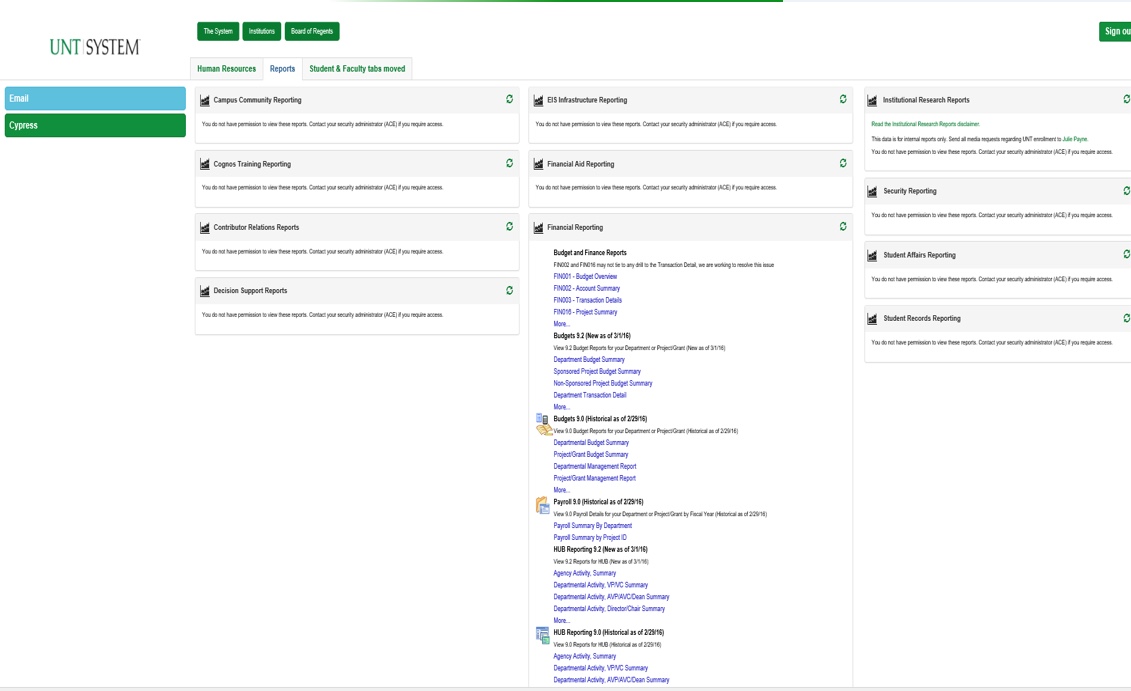This screenshot has width=1131, height=691.
Task: Click the chart icon beside Student Affairs Reporting
Action: click(x=872, y=255)
